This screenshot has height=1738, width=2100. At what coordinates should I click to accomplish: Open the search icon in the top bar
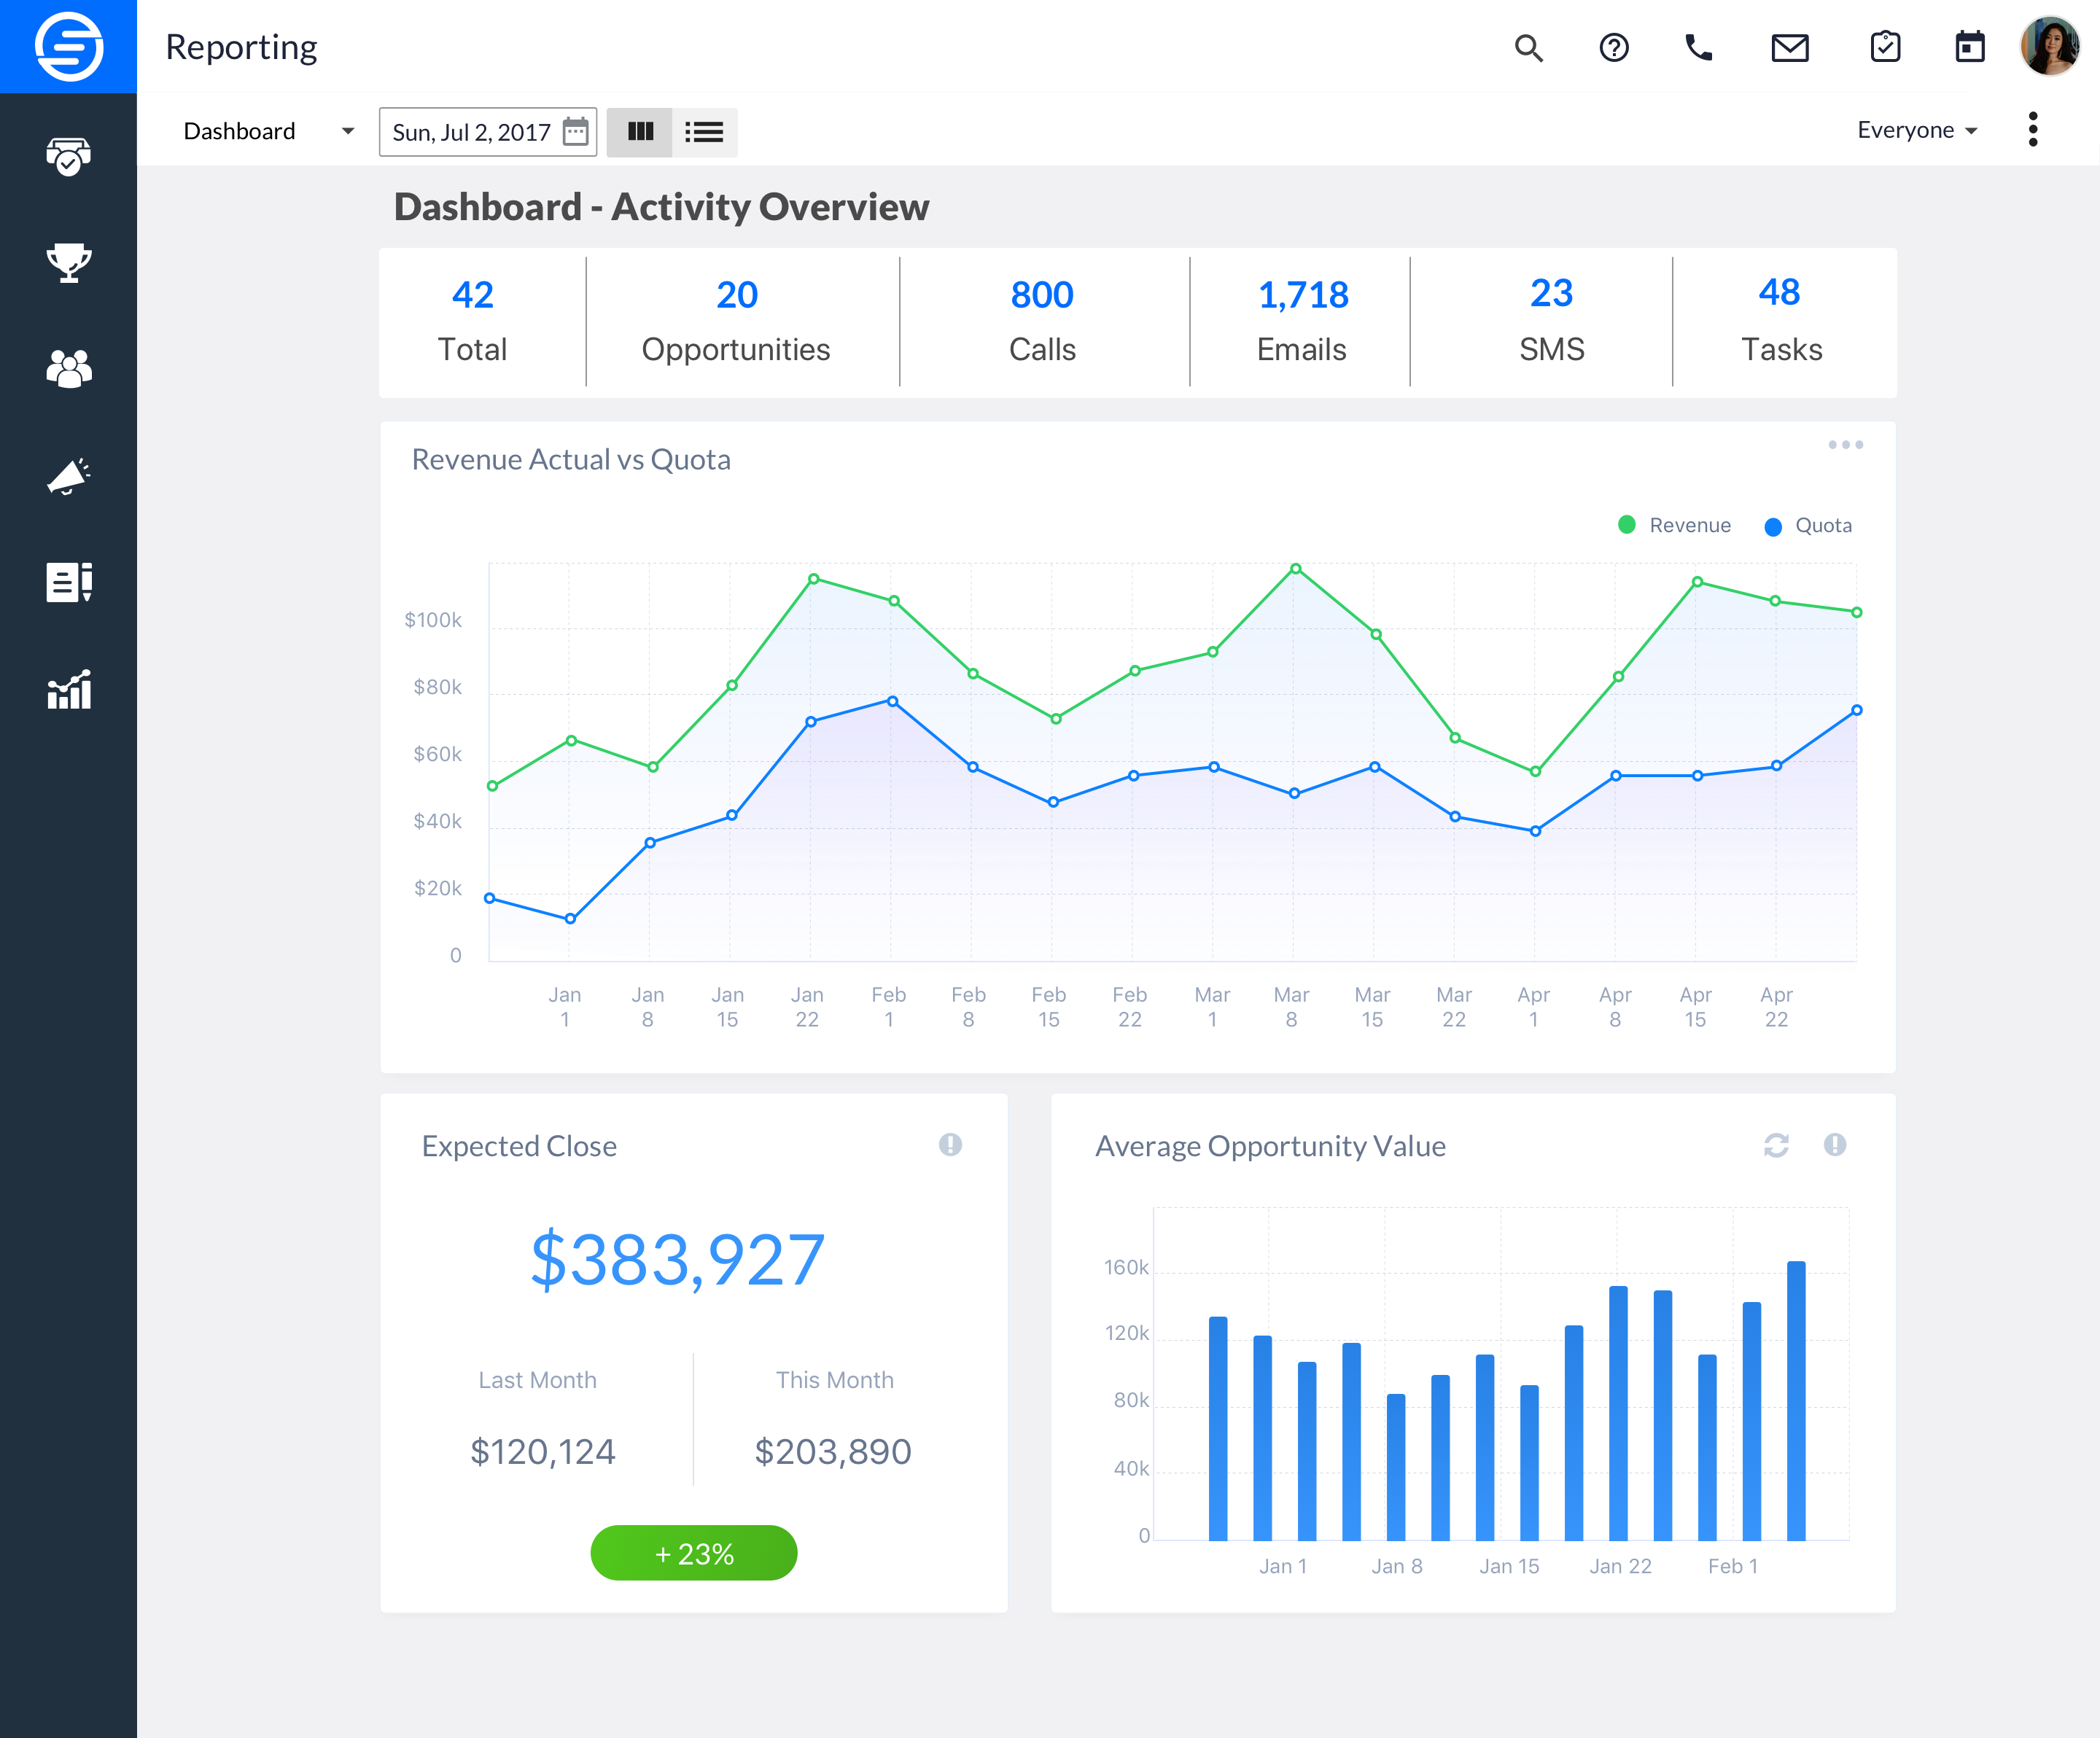pyautogui.click(x=1528, y=47)
